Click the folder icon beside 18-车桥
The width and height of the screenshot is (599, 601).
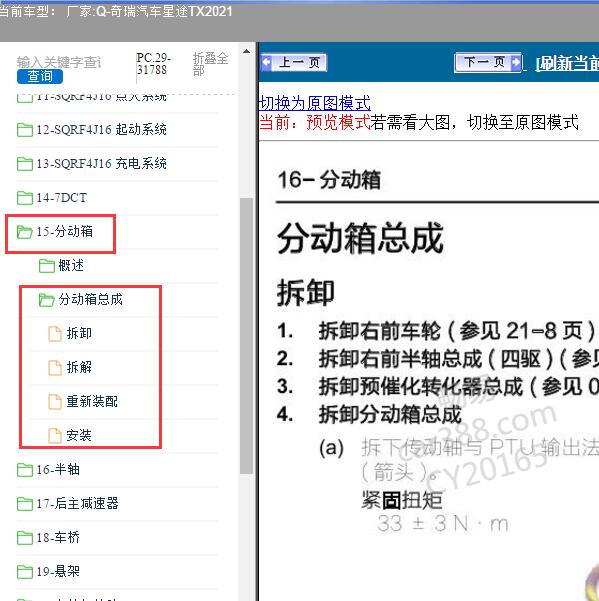point(25,538)
